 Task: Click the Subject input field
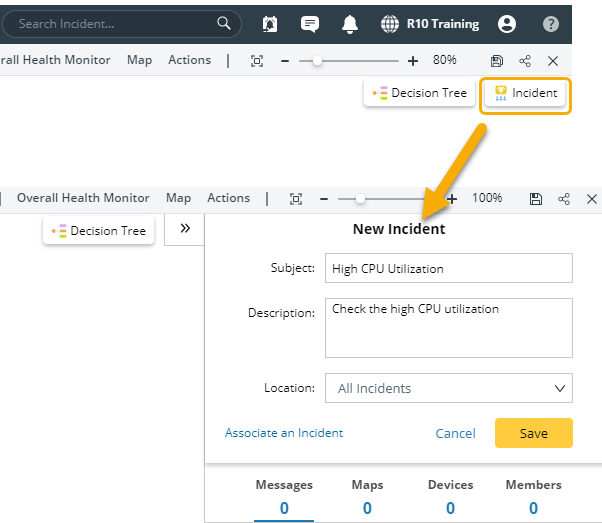[448, 268]
